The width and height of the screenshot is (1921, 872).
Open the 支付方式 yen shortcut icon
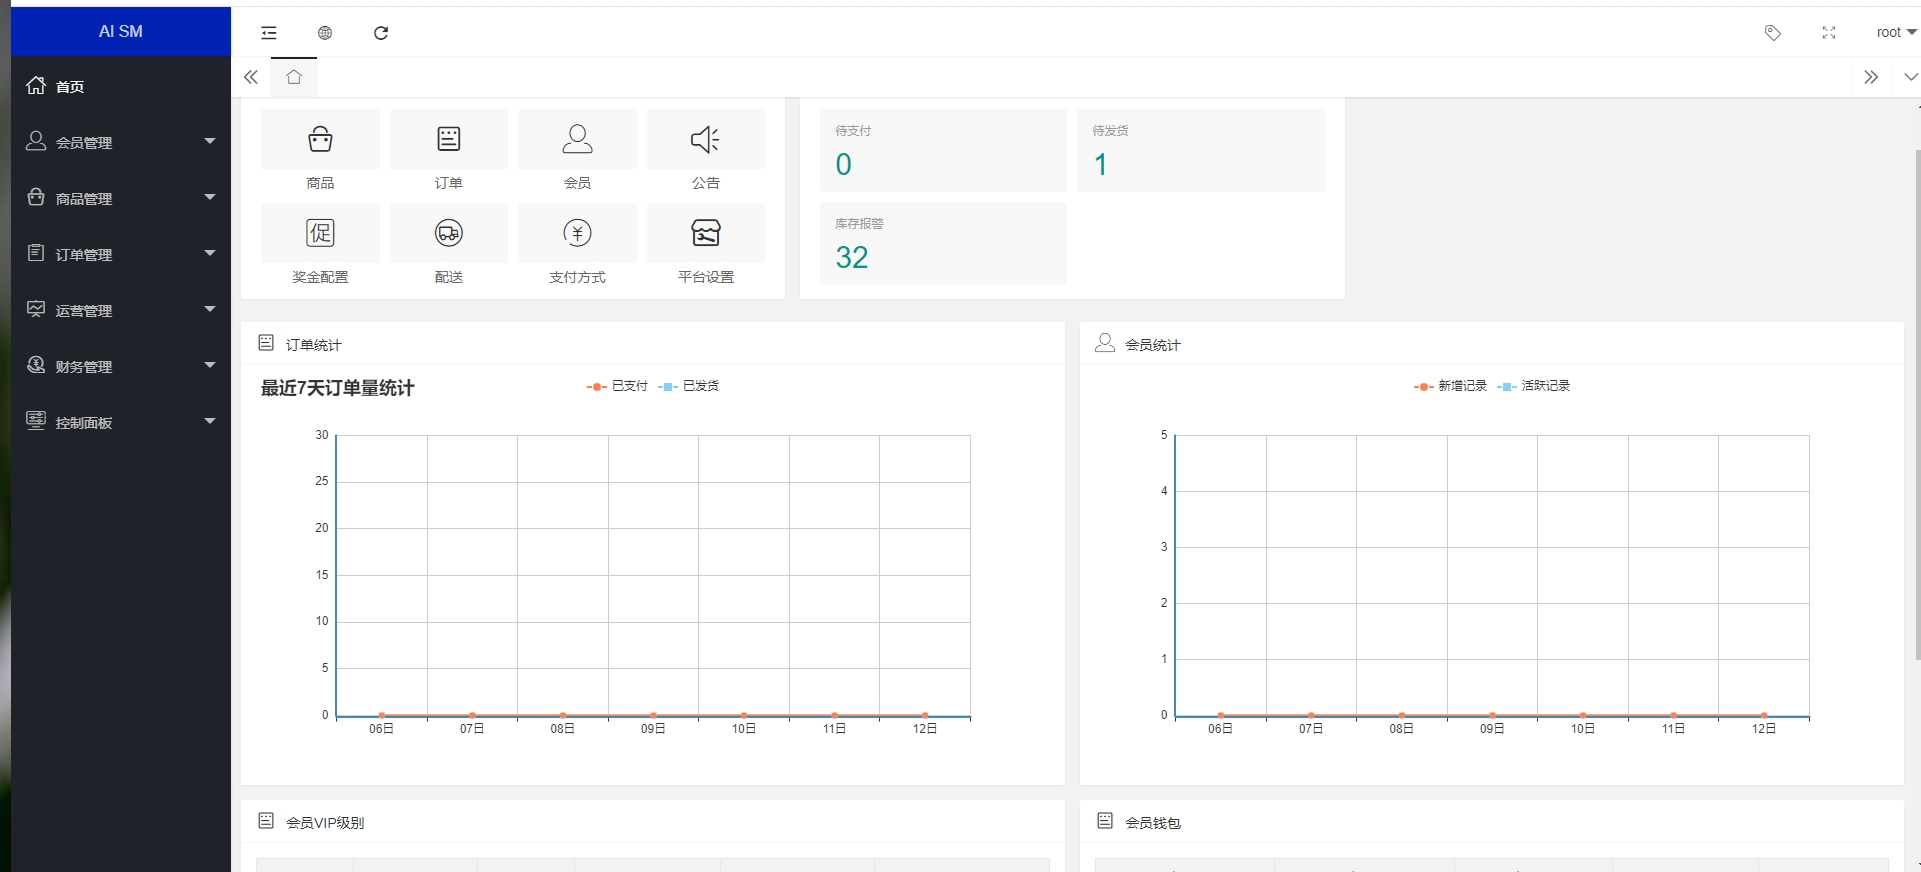pyautogui.click(x=577, y=233)
